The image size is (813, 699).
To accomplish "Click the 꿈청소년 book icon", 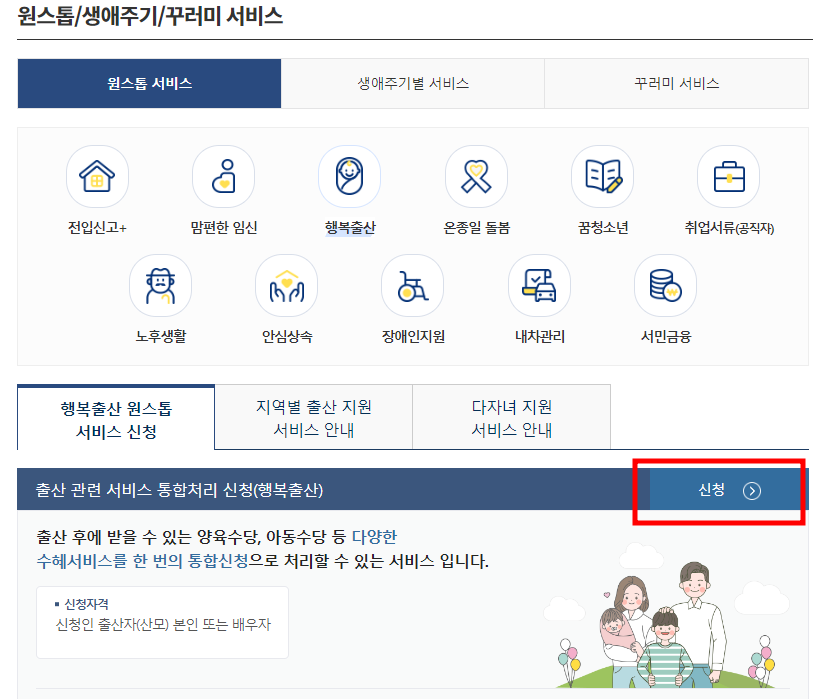I will (602, 176).
